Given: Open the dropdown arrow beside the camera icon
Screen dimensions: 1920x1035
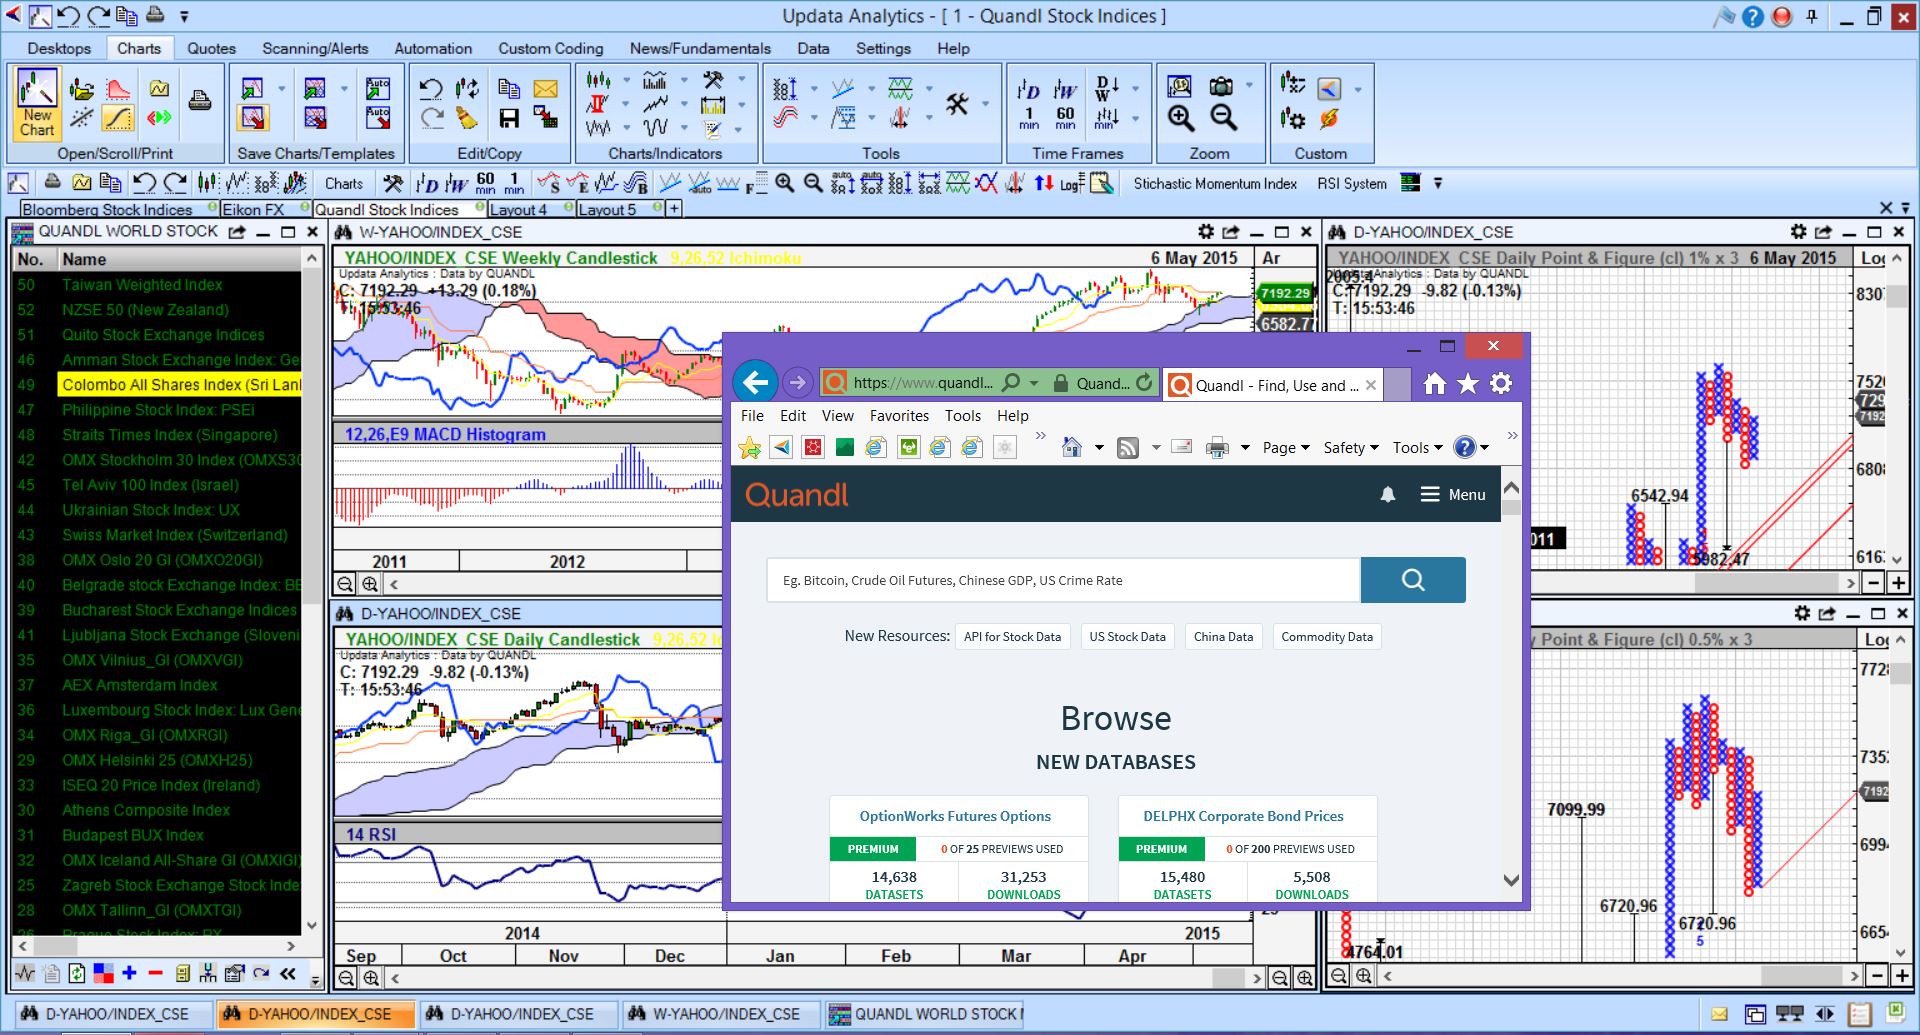Looking at the screenshot, I should [1248, 86].
